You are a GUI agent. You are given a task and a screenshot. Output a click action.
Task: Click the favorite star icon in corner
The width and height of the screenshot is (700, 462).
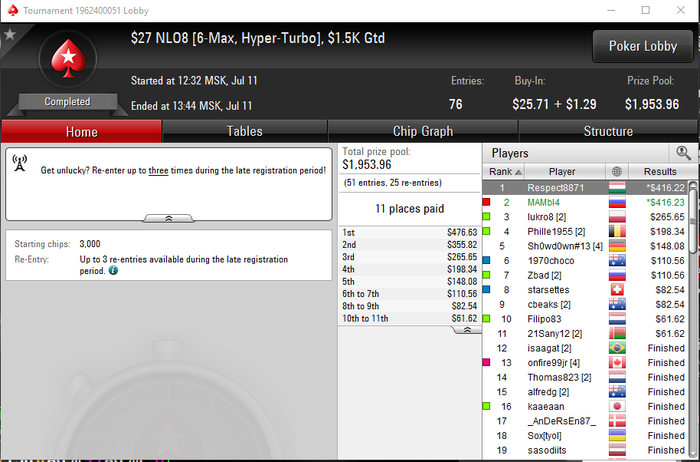10,34
